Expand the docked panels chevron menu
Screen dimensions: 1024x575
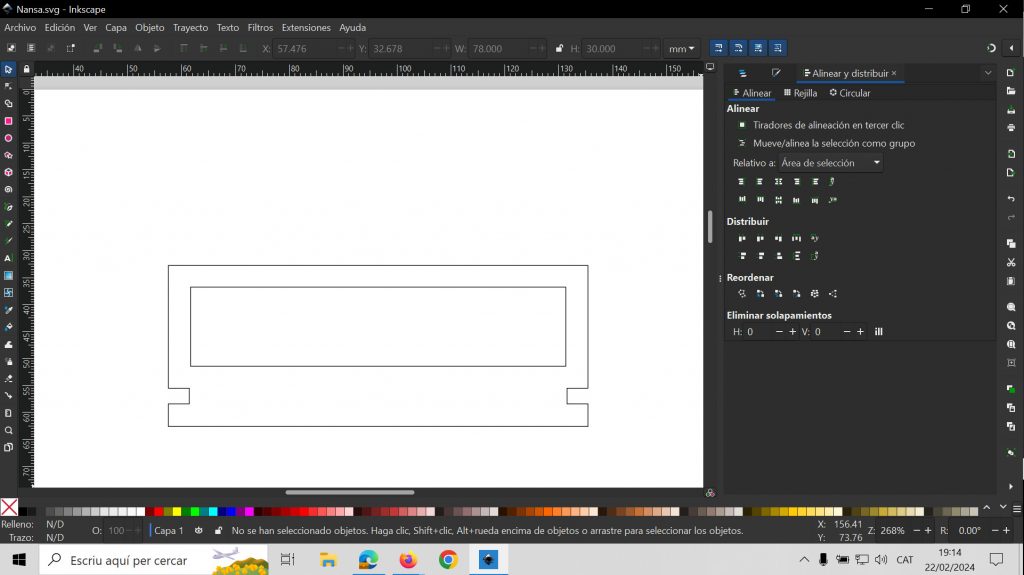click(x=987, y=73)
